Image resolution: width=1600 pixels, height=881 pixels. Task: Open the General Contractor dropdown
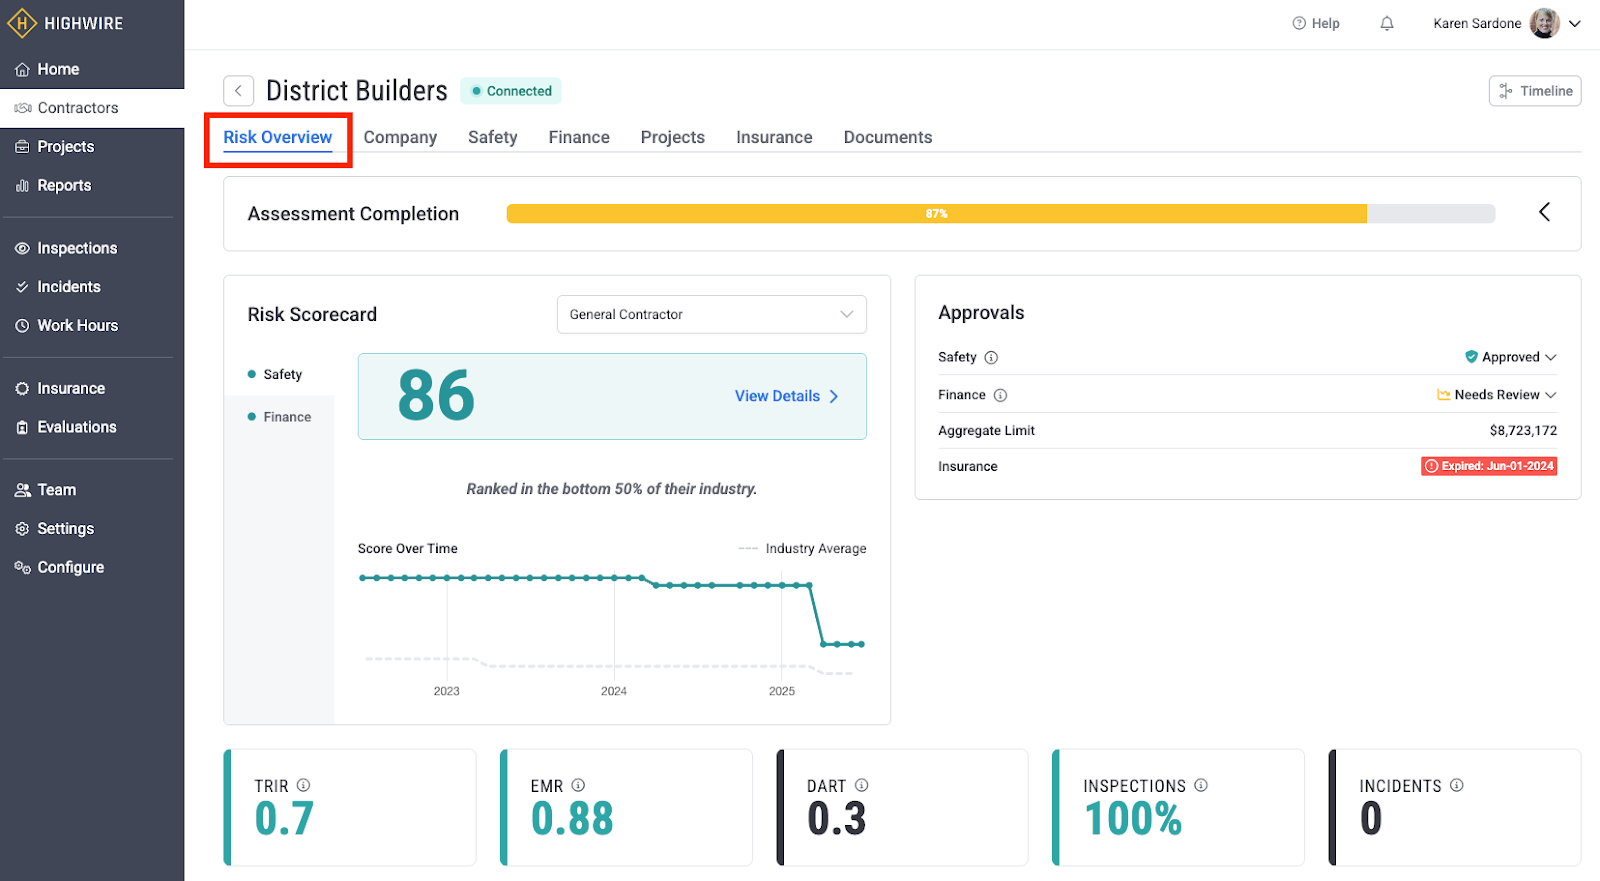[711, 315]
